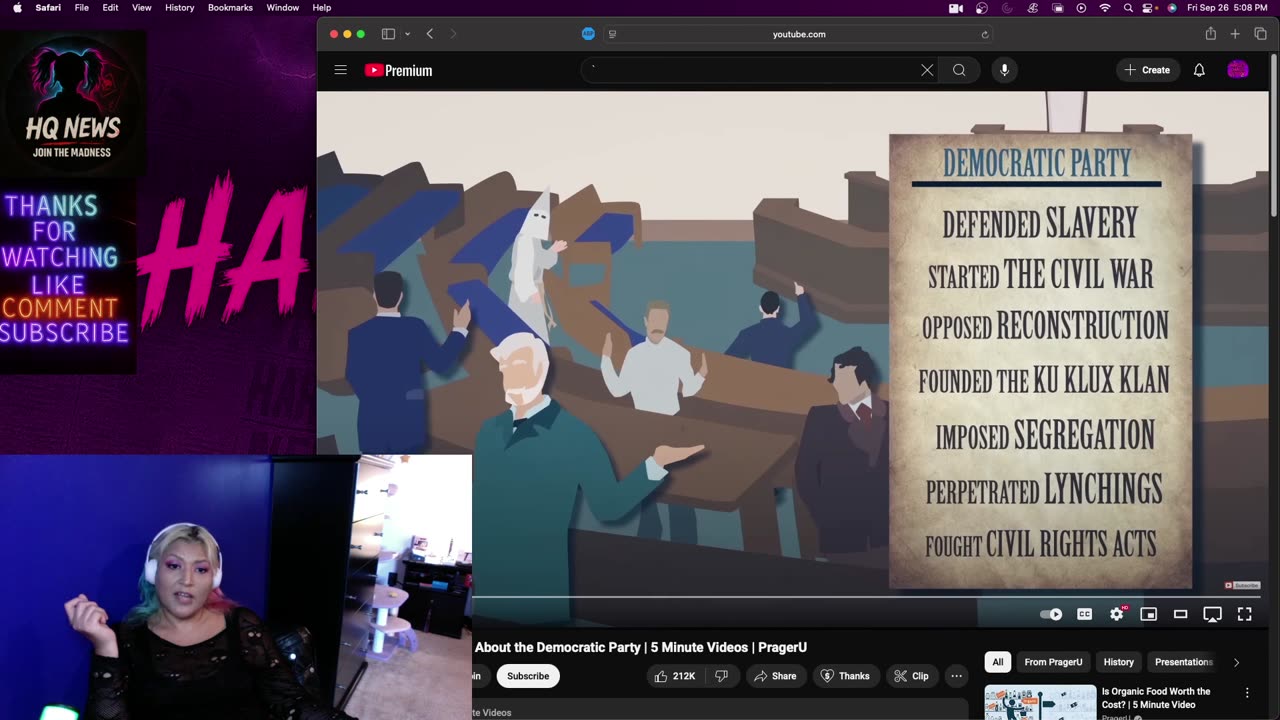
Task: Clear the YouTube search box
Action: coord(927,70)
